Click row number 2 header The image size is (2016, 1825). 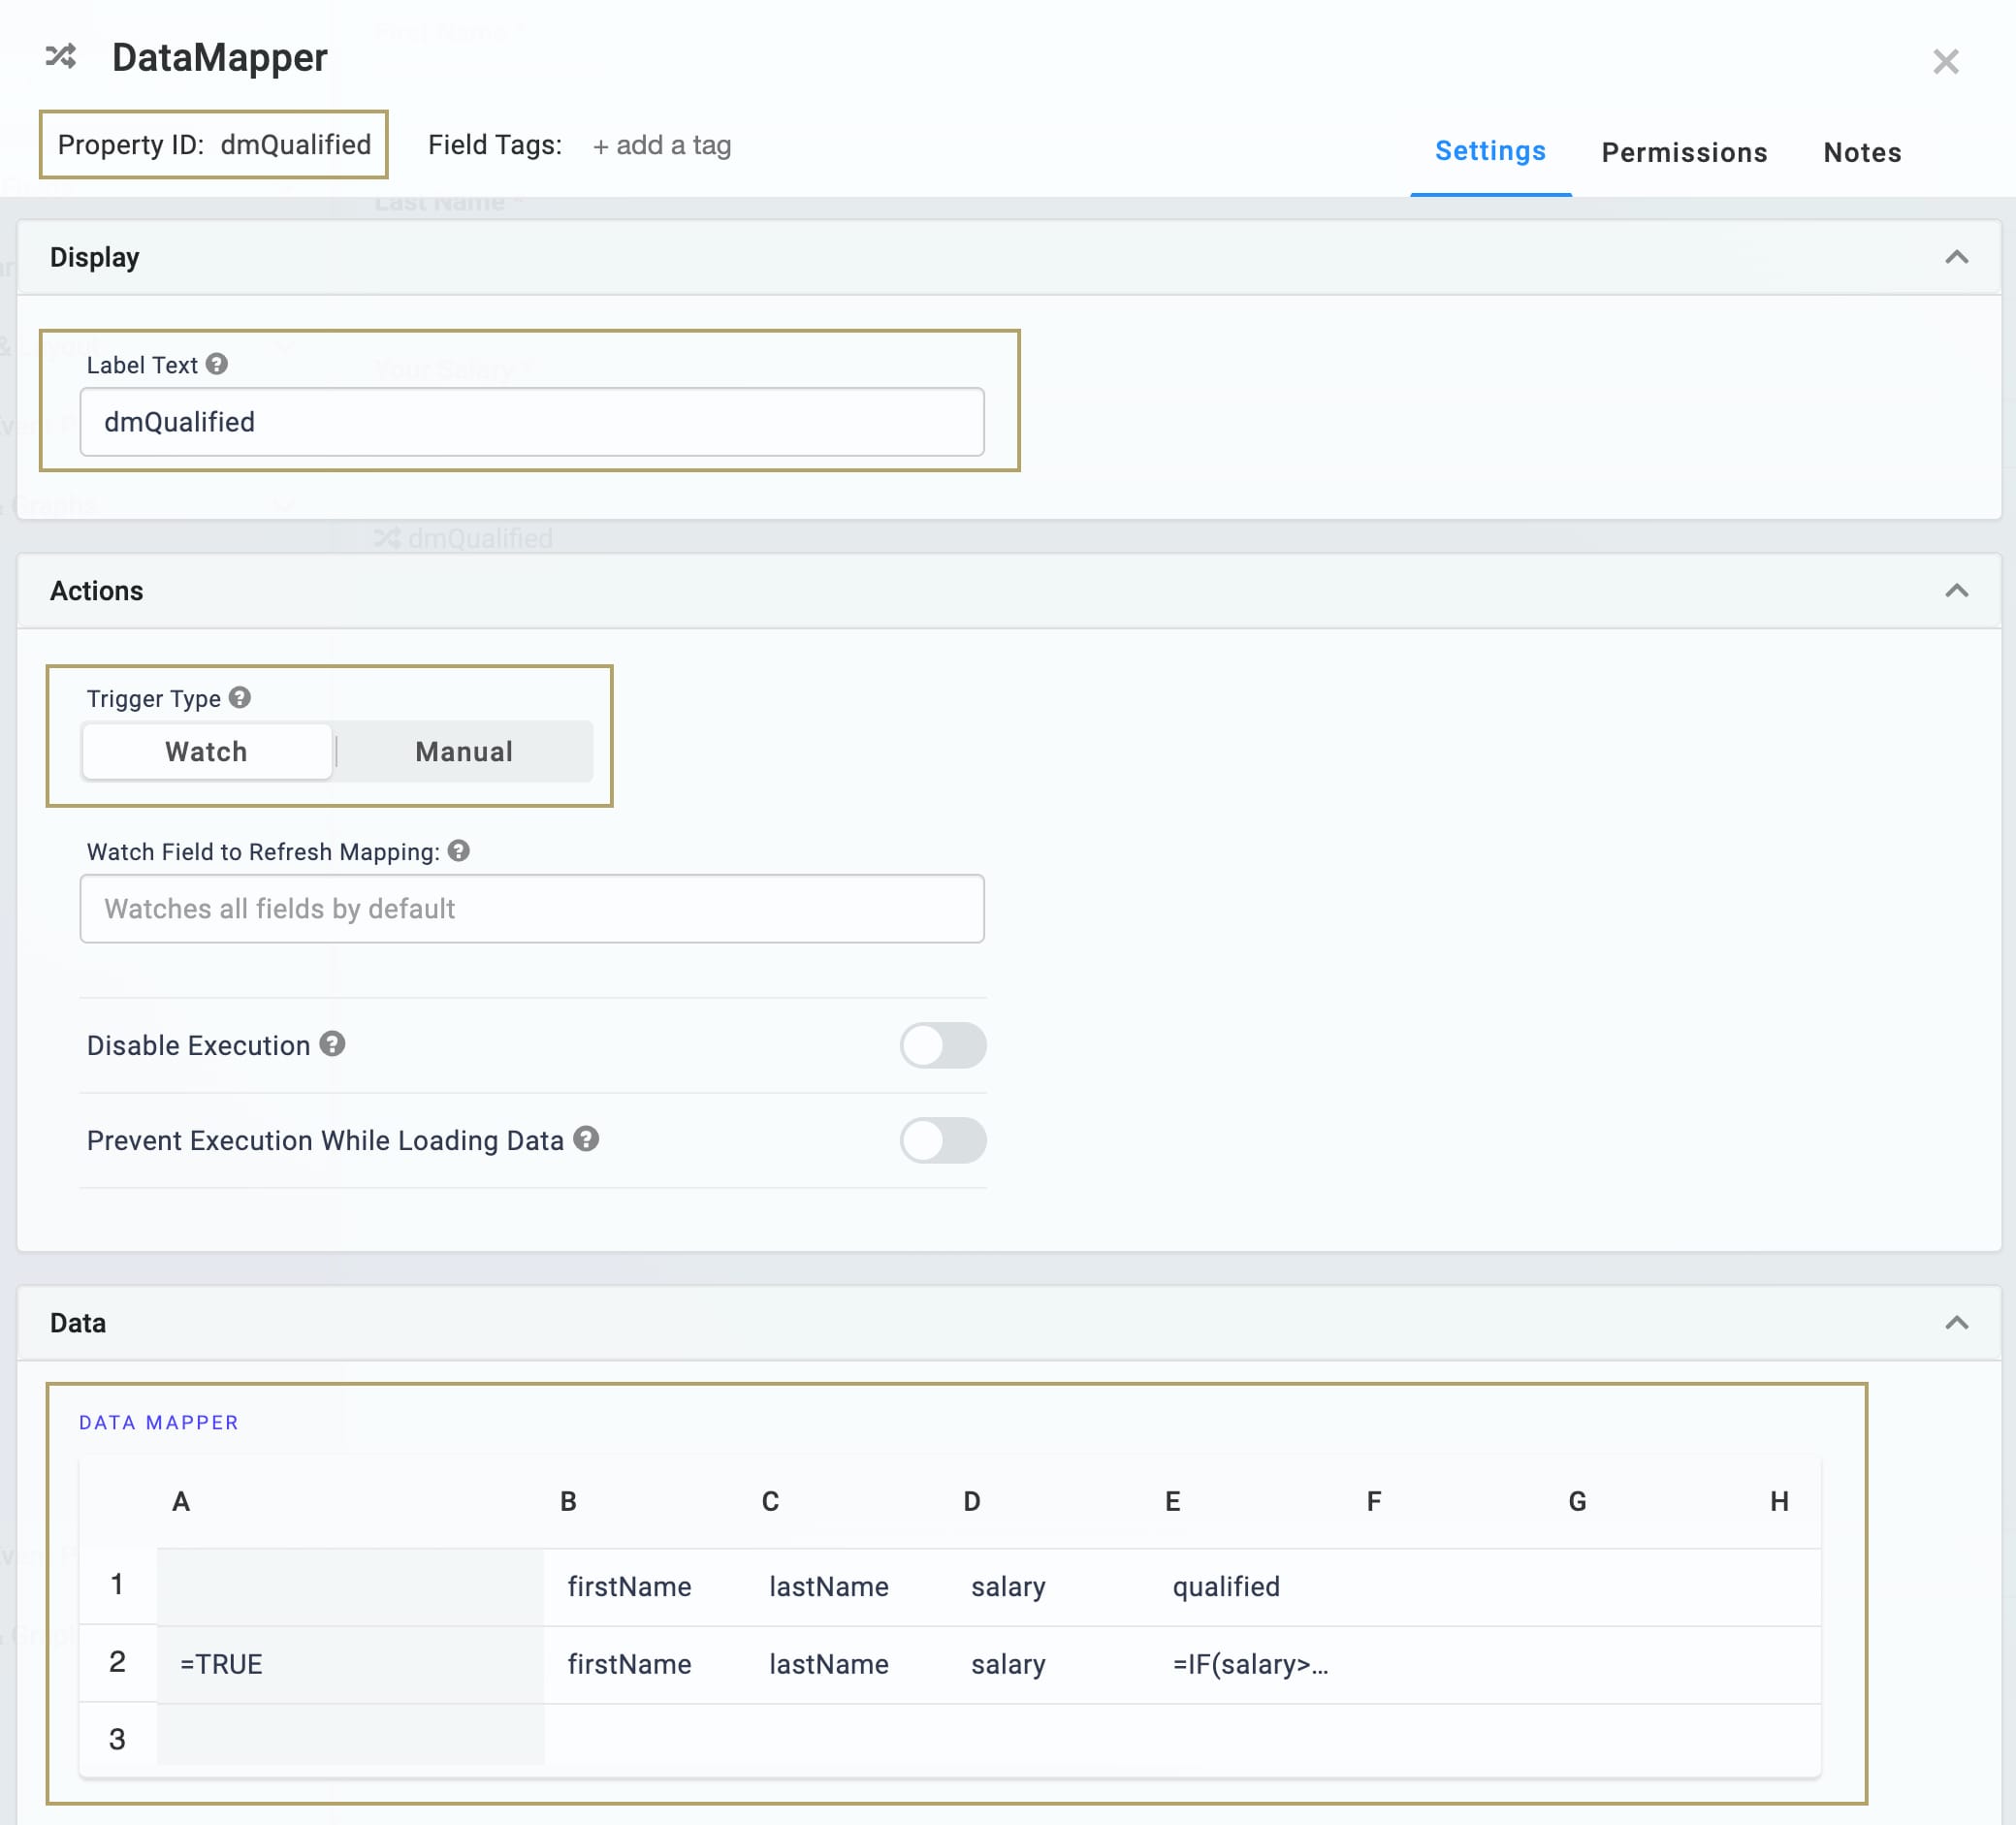point(118,1662)
